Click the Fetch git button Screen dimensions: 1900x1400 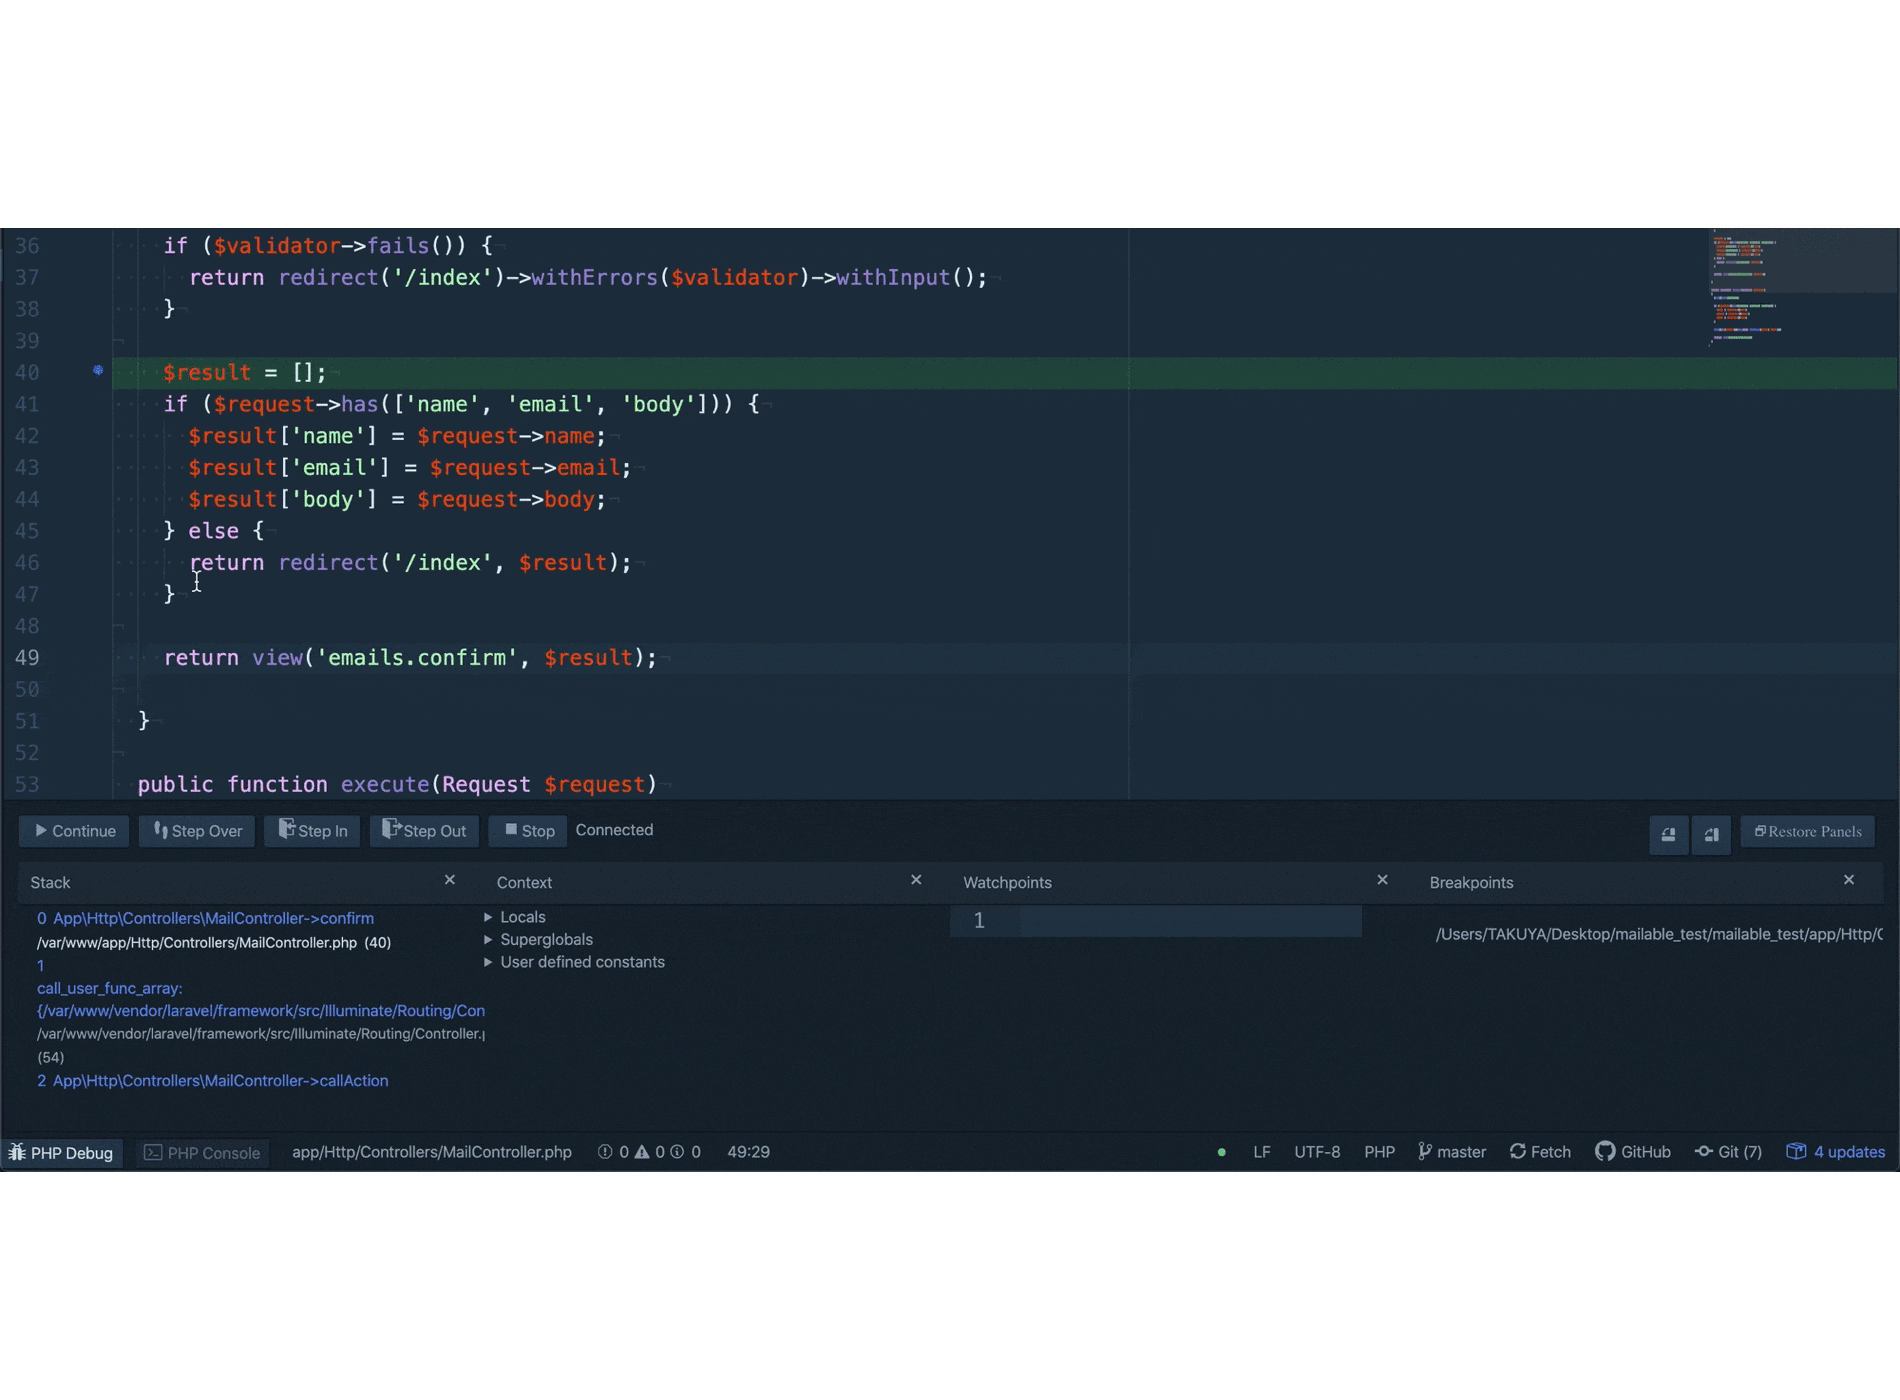click(x=1540, y=1152)
